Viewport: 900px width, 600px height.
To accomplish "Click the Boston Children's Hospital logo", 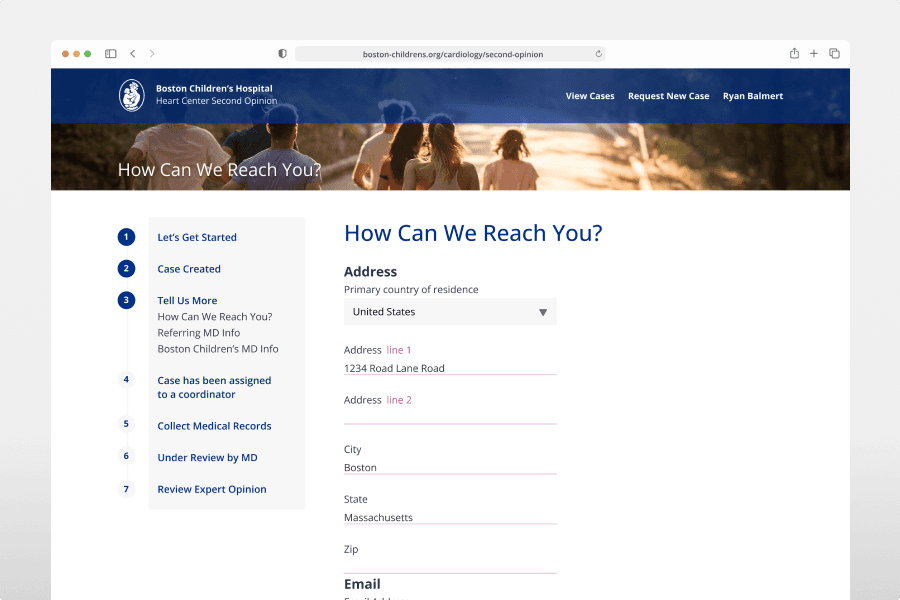I will 131,95.
